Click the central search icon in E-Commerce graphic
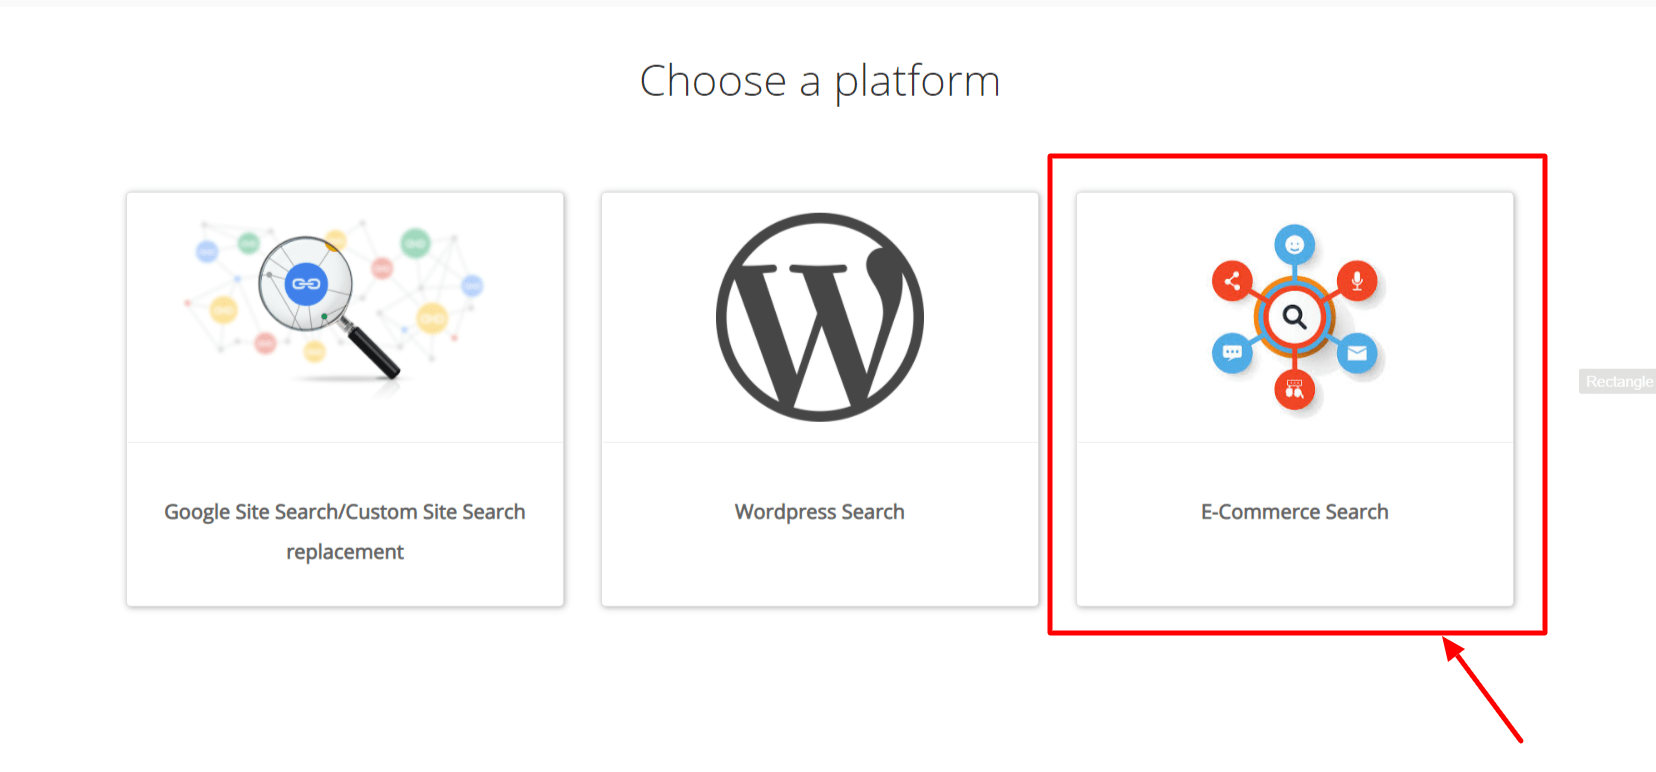 [x=1295, y=317]
